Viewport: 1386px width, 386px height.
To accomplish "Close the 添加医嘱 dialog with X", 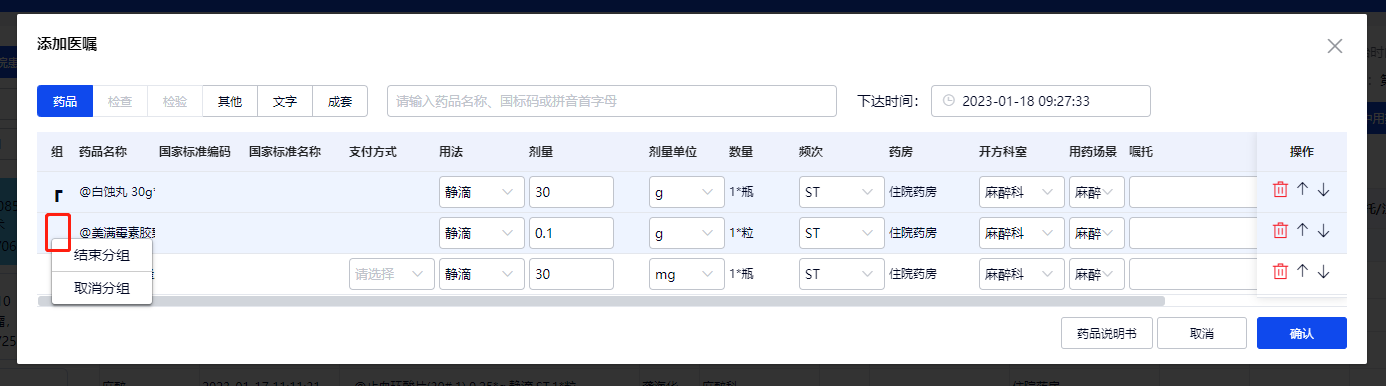I will click(1334, 45).
